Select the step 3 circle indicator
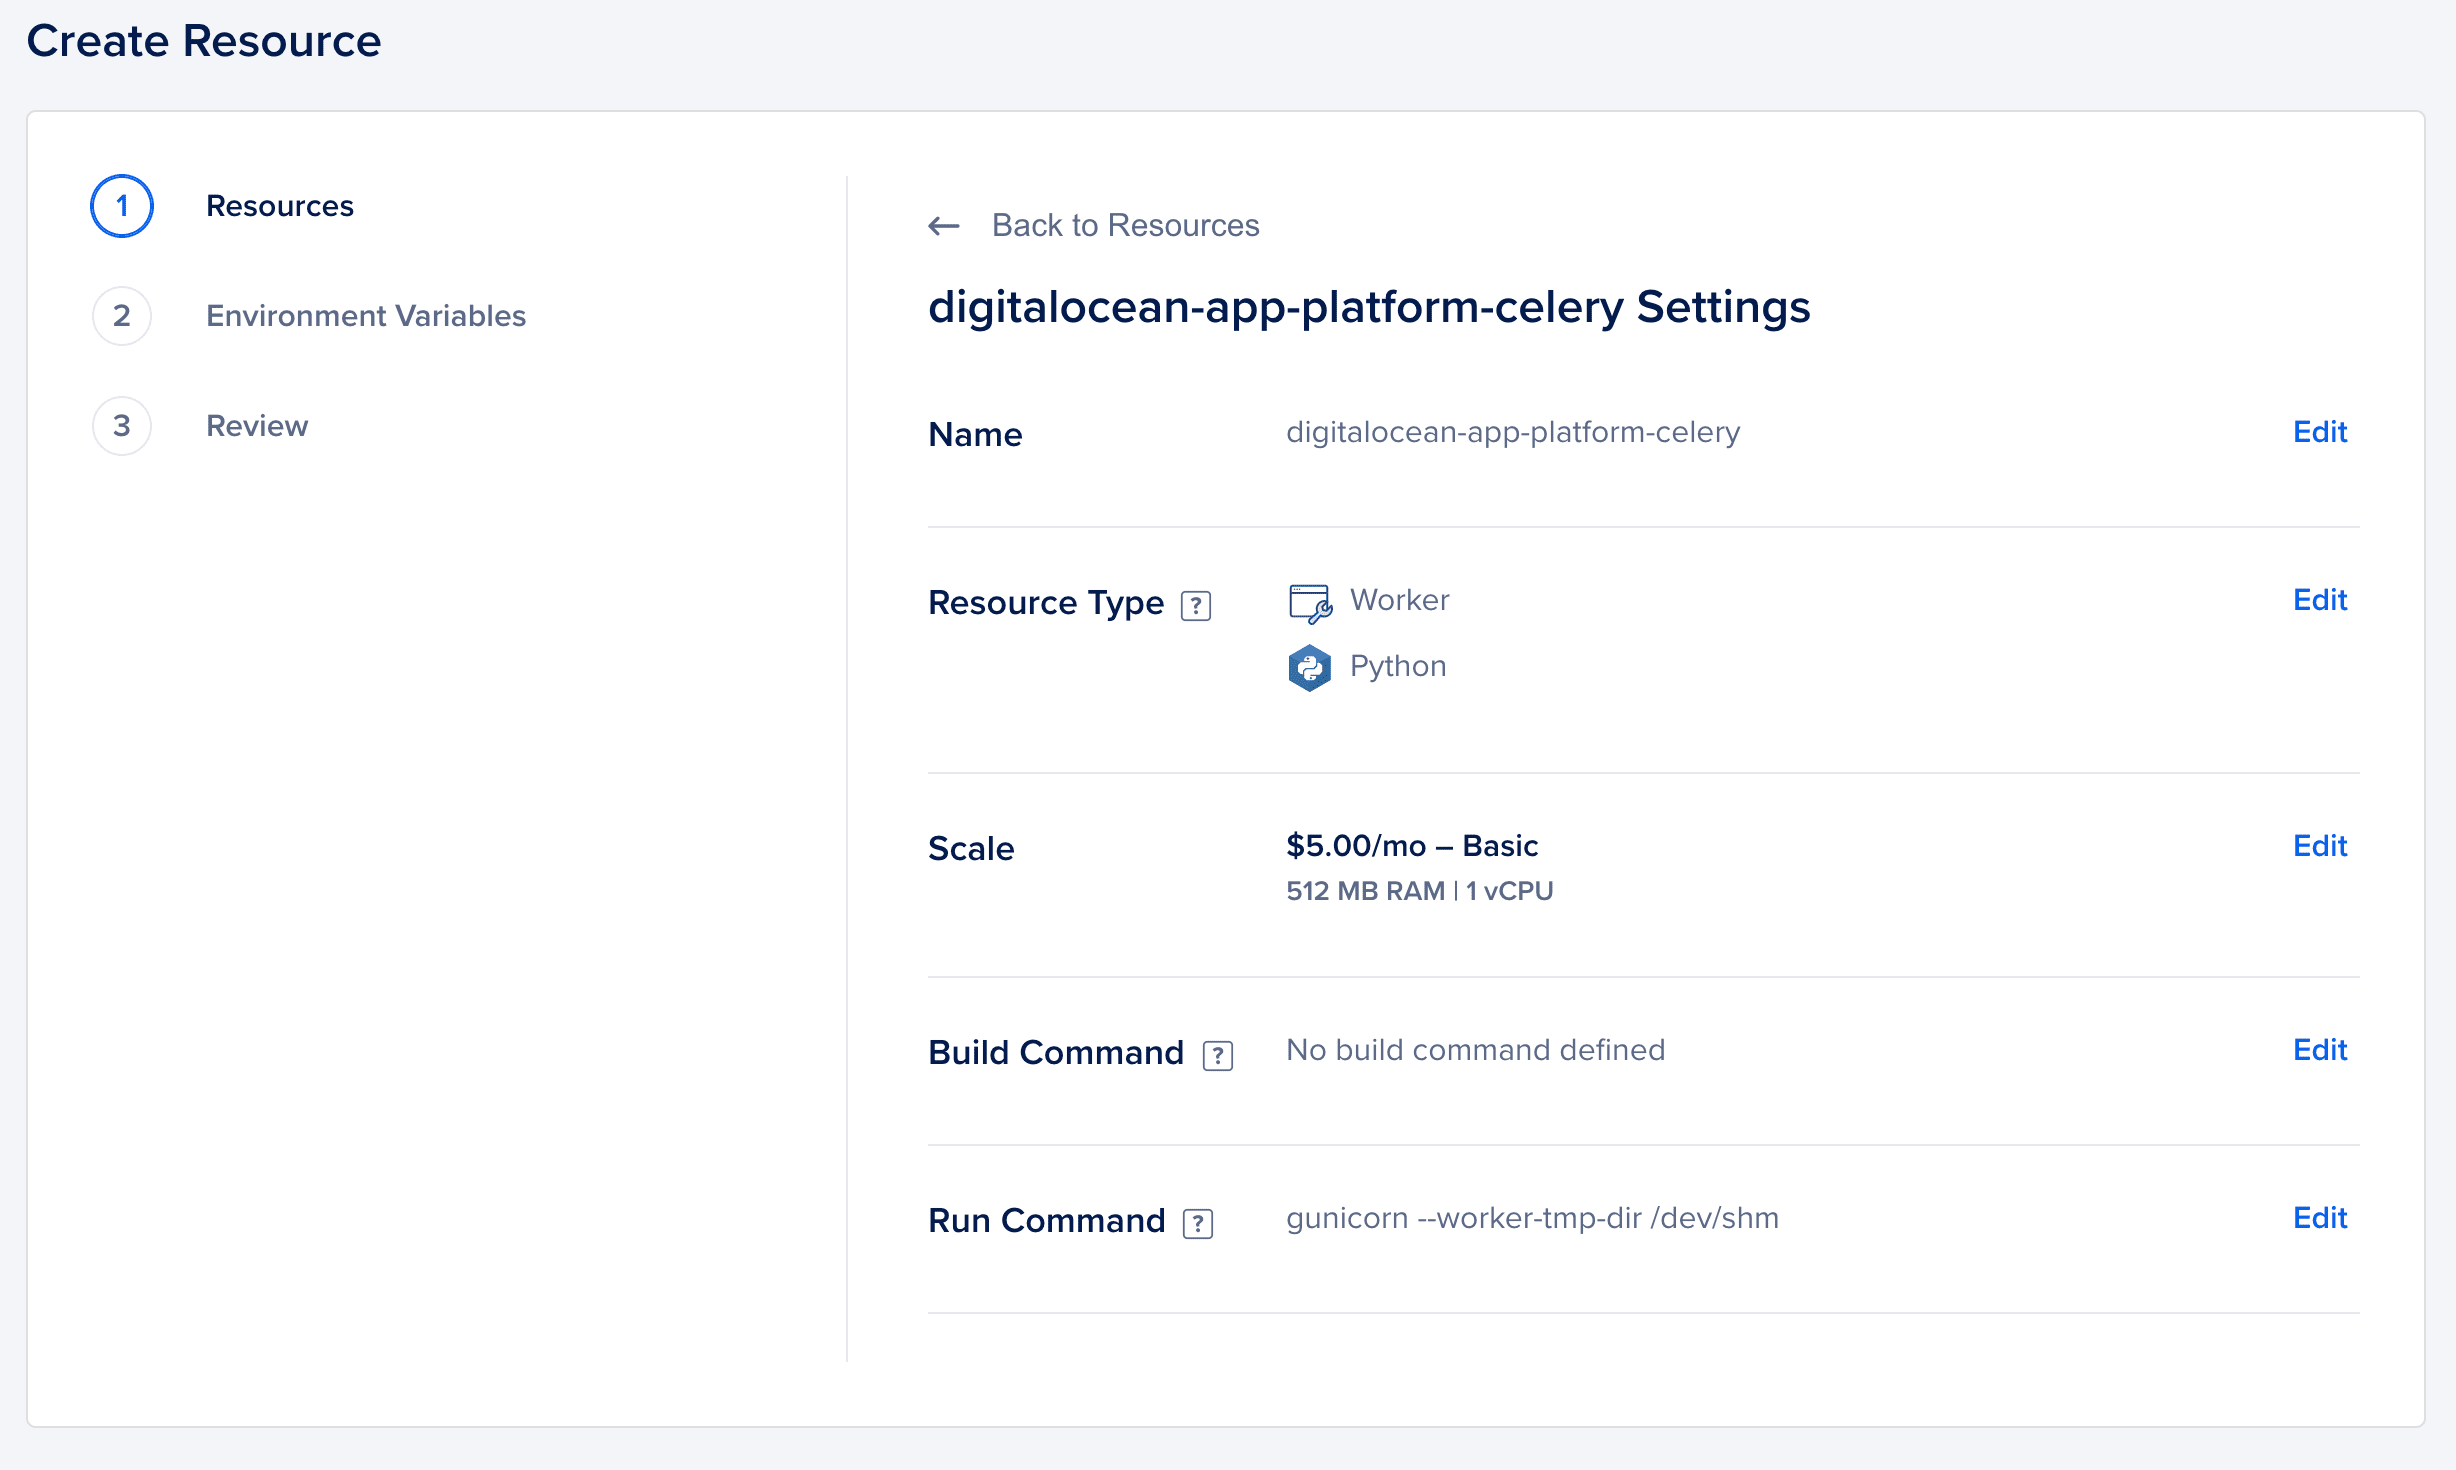The height and width of the screenshot is (1470, 2456). 121,425
